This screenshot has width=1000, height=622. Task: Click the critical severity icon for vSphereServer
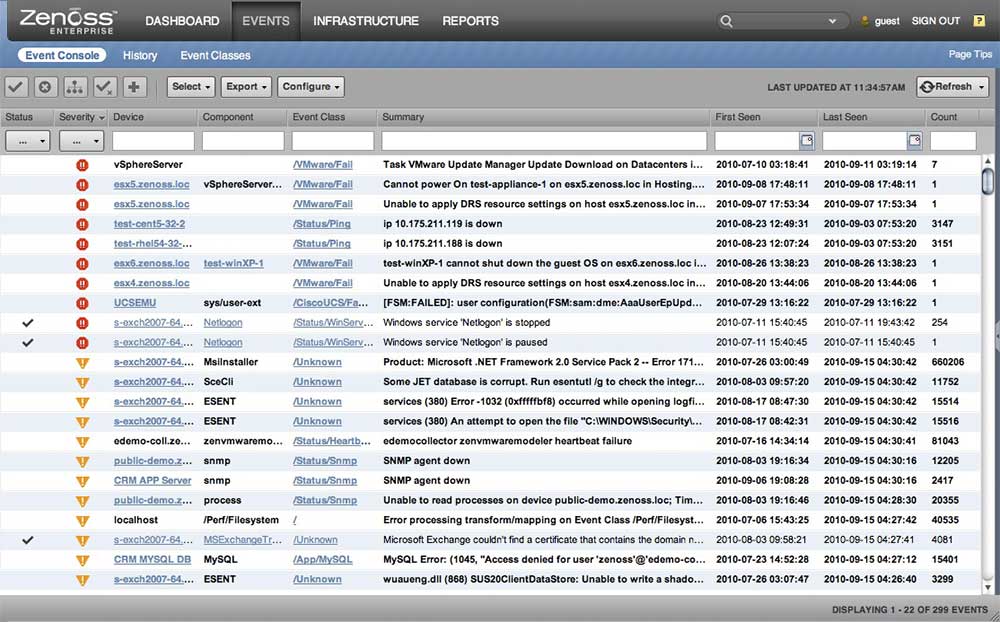[x=82, y=165]
